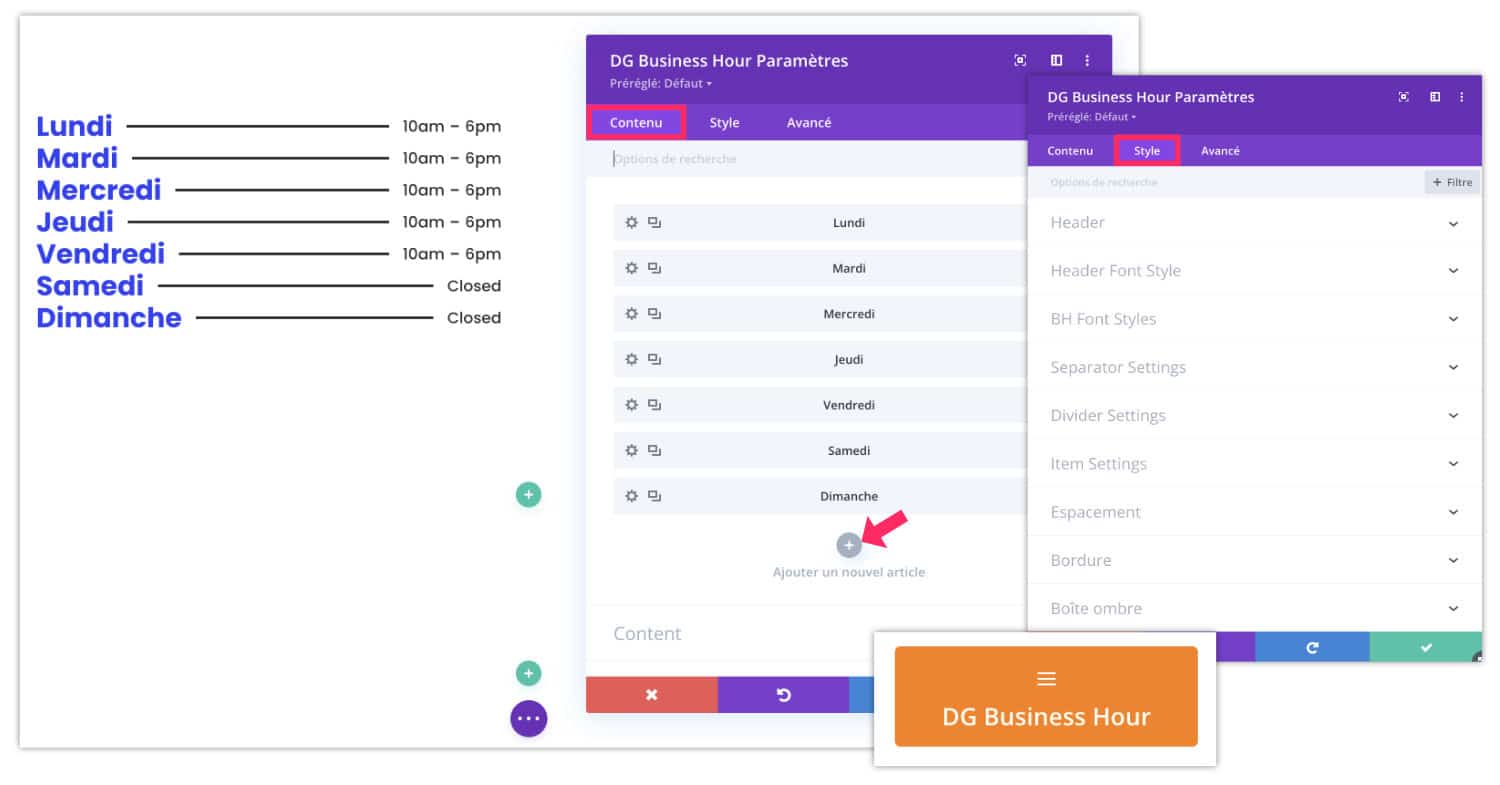Screen dimensions: 1500x785
Task: Expand the BH Font Styles section
Action: click(x=1255, y=319)
